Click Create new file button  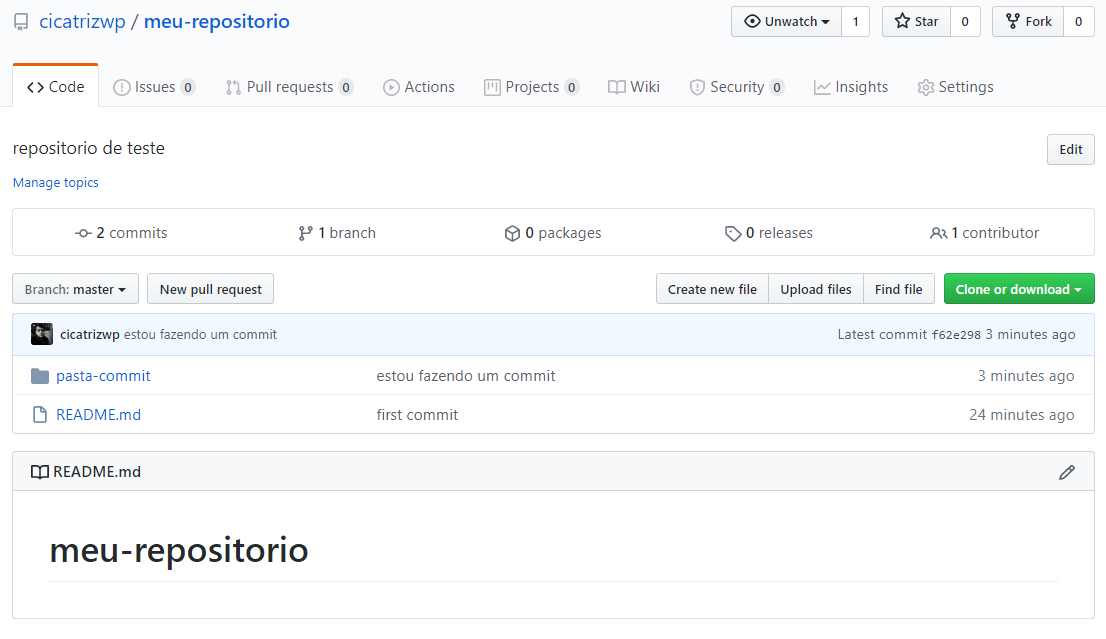tap(712, 289)
